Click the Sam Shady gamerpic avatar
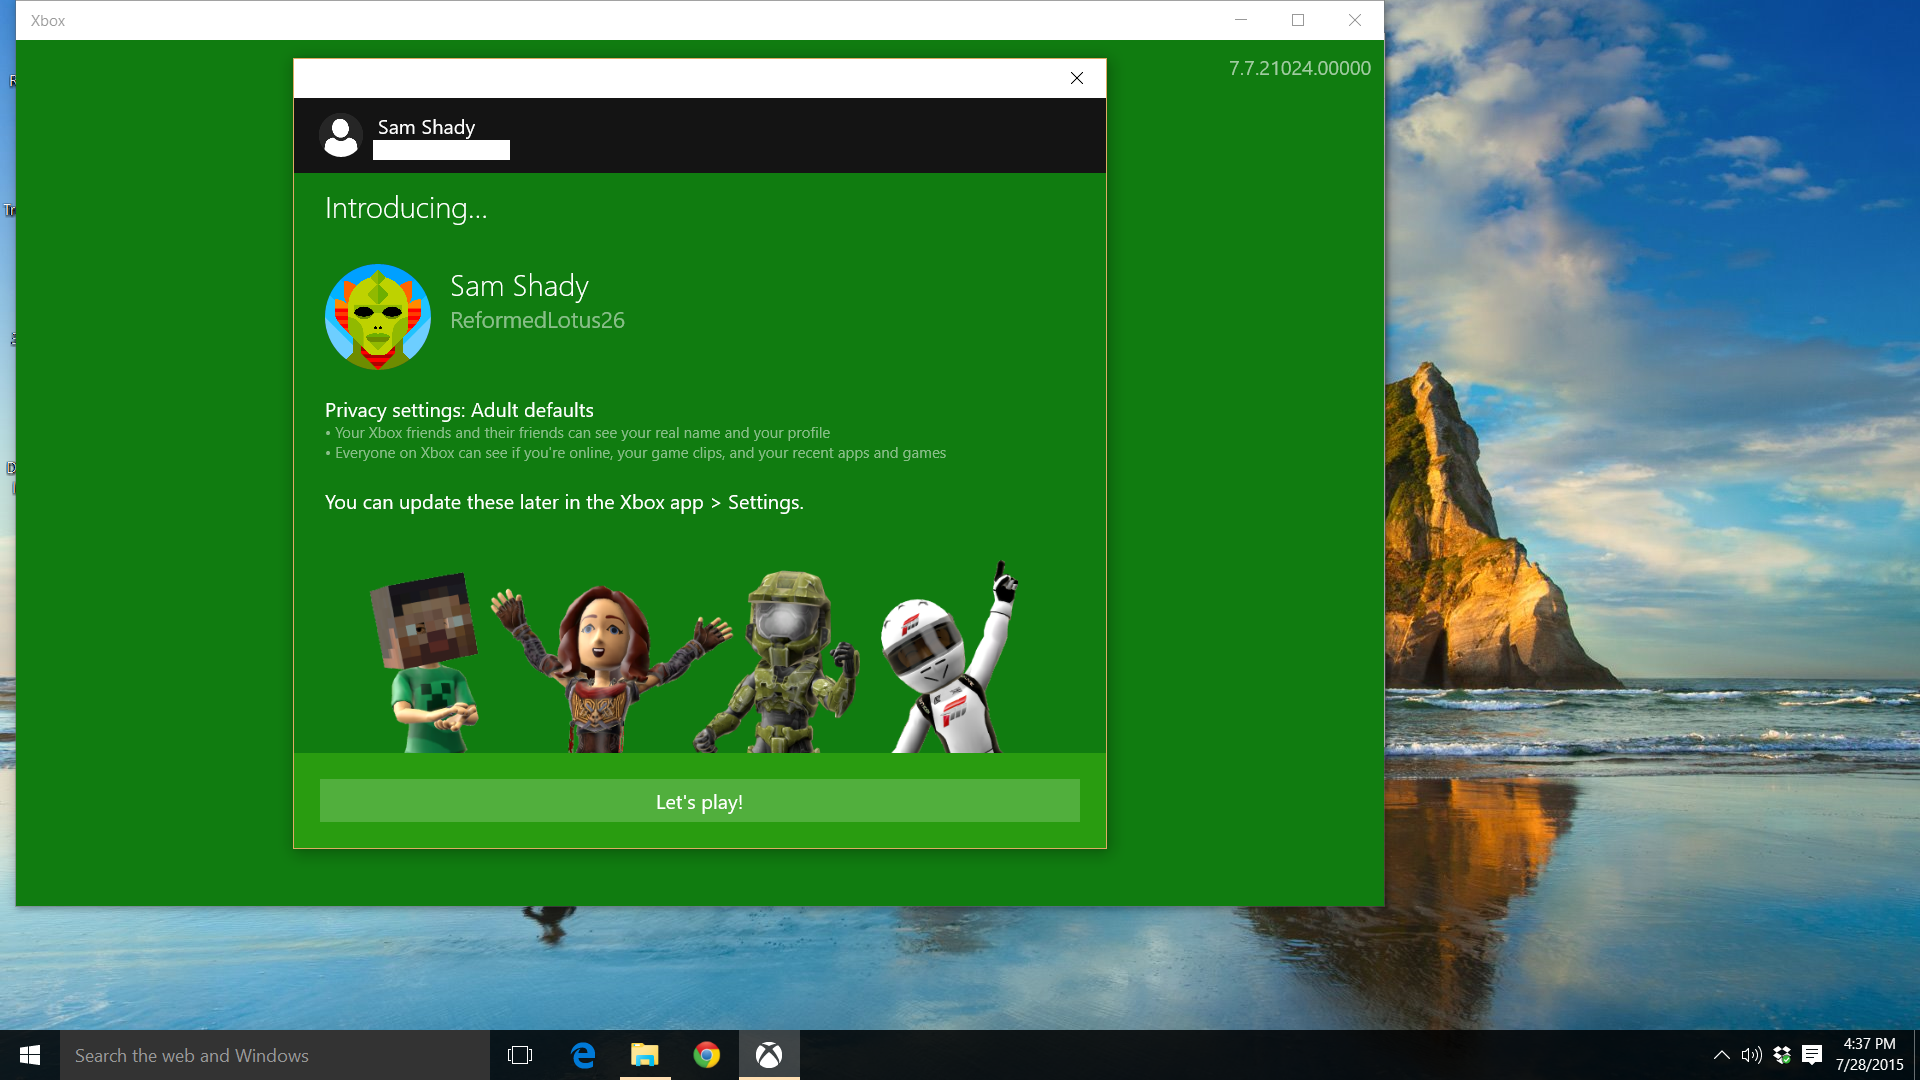This screenshot has width=1920, height=1080. pos(378,317)
